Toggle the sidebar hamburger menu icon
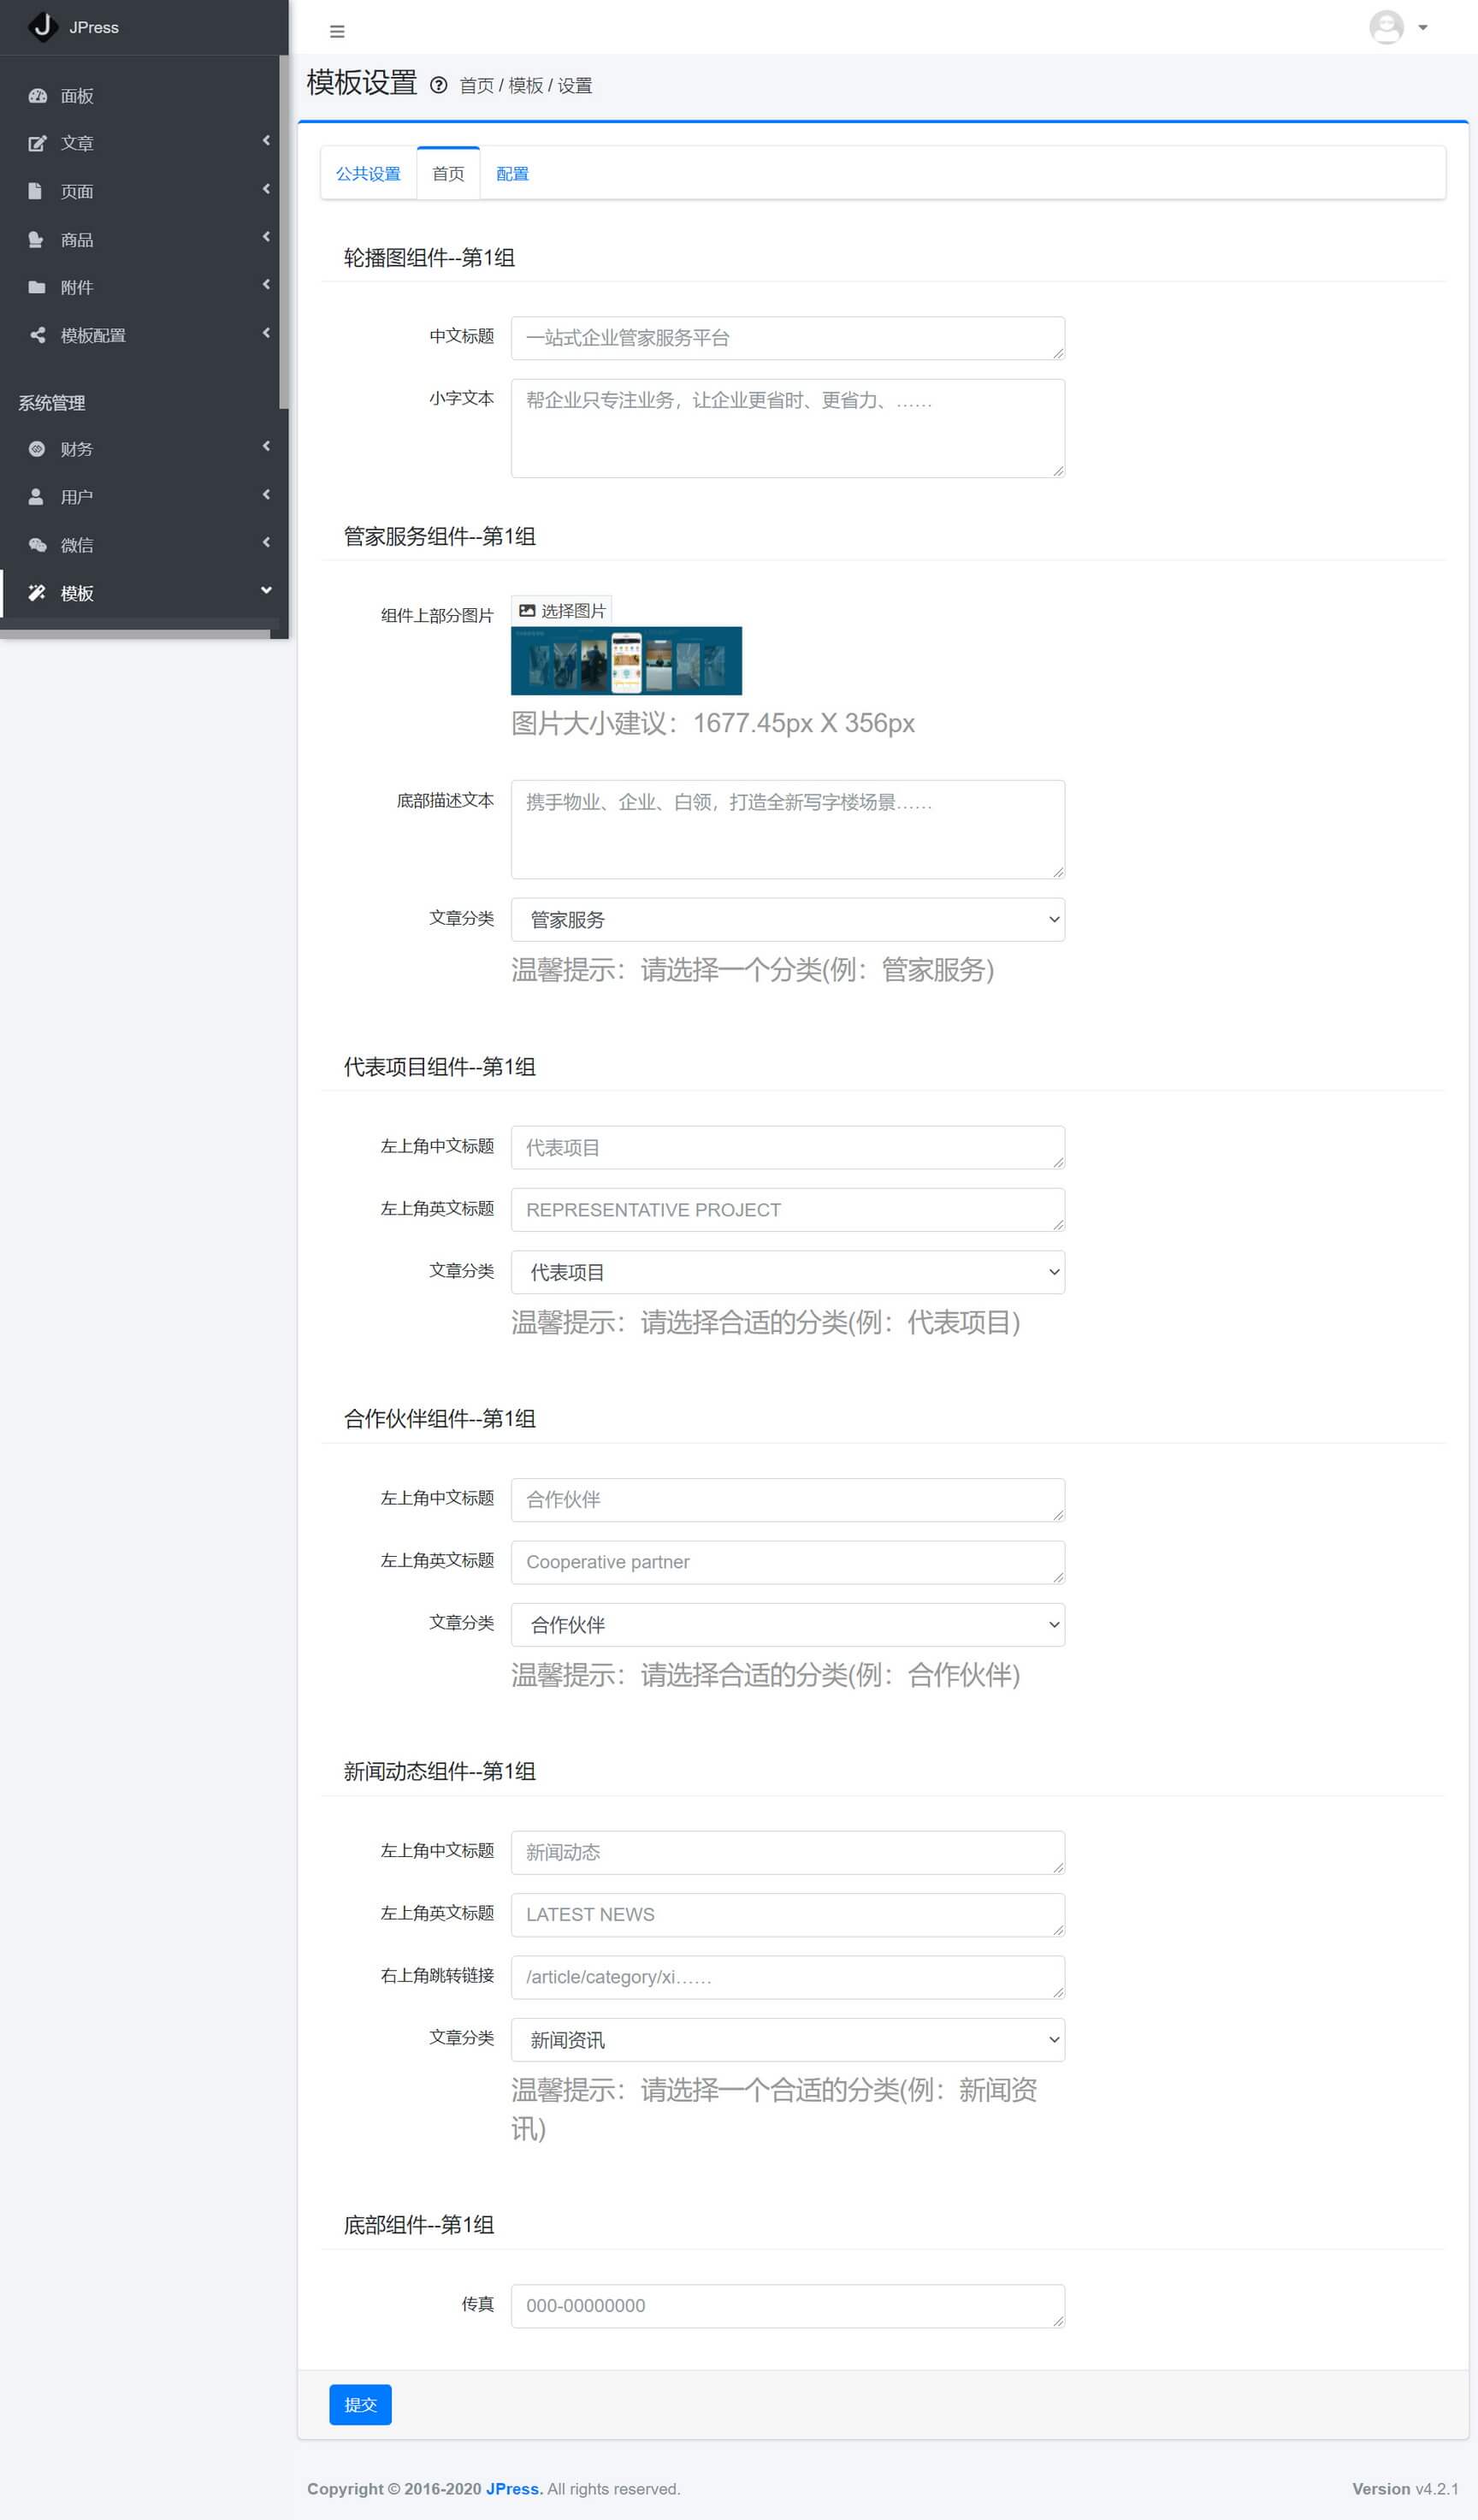1478x2520 pixels. tap(337, 32)
